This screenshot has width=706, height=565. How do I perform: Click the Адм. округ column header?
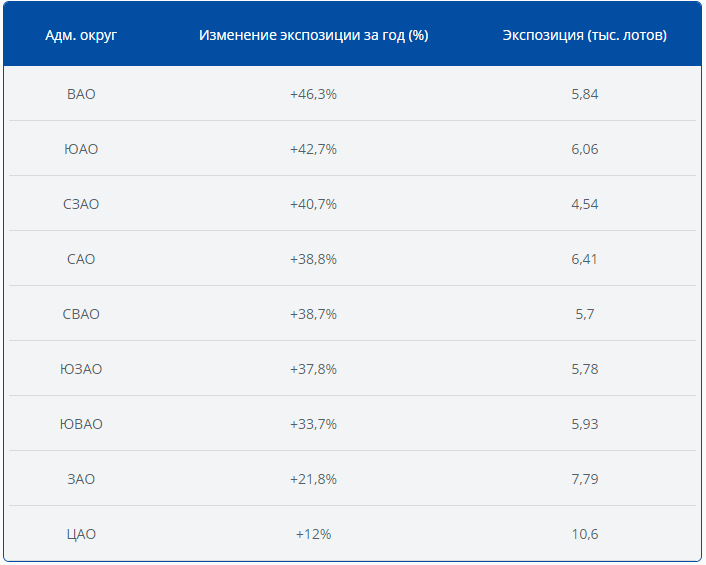click(x=81, y=35)
